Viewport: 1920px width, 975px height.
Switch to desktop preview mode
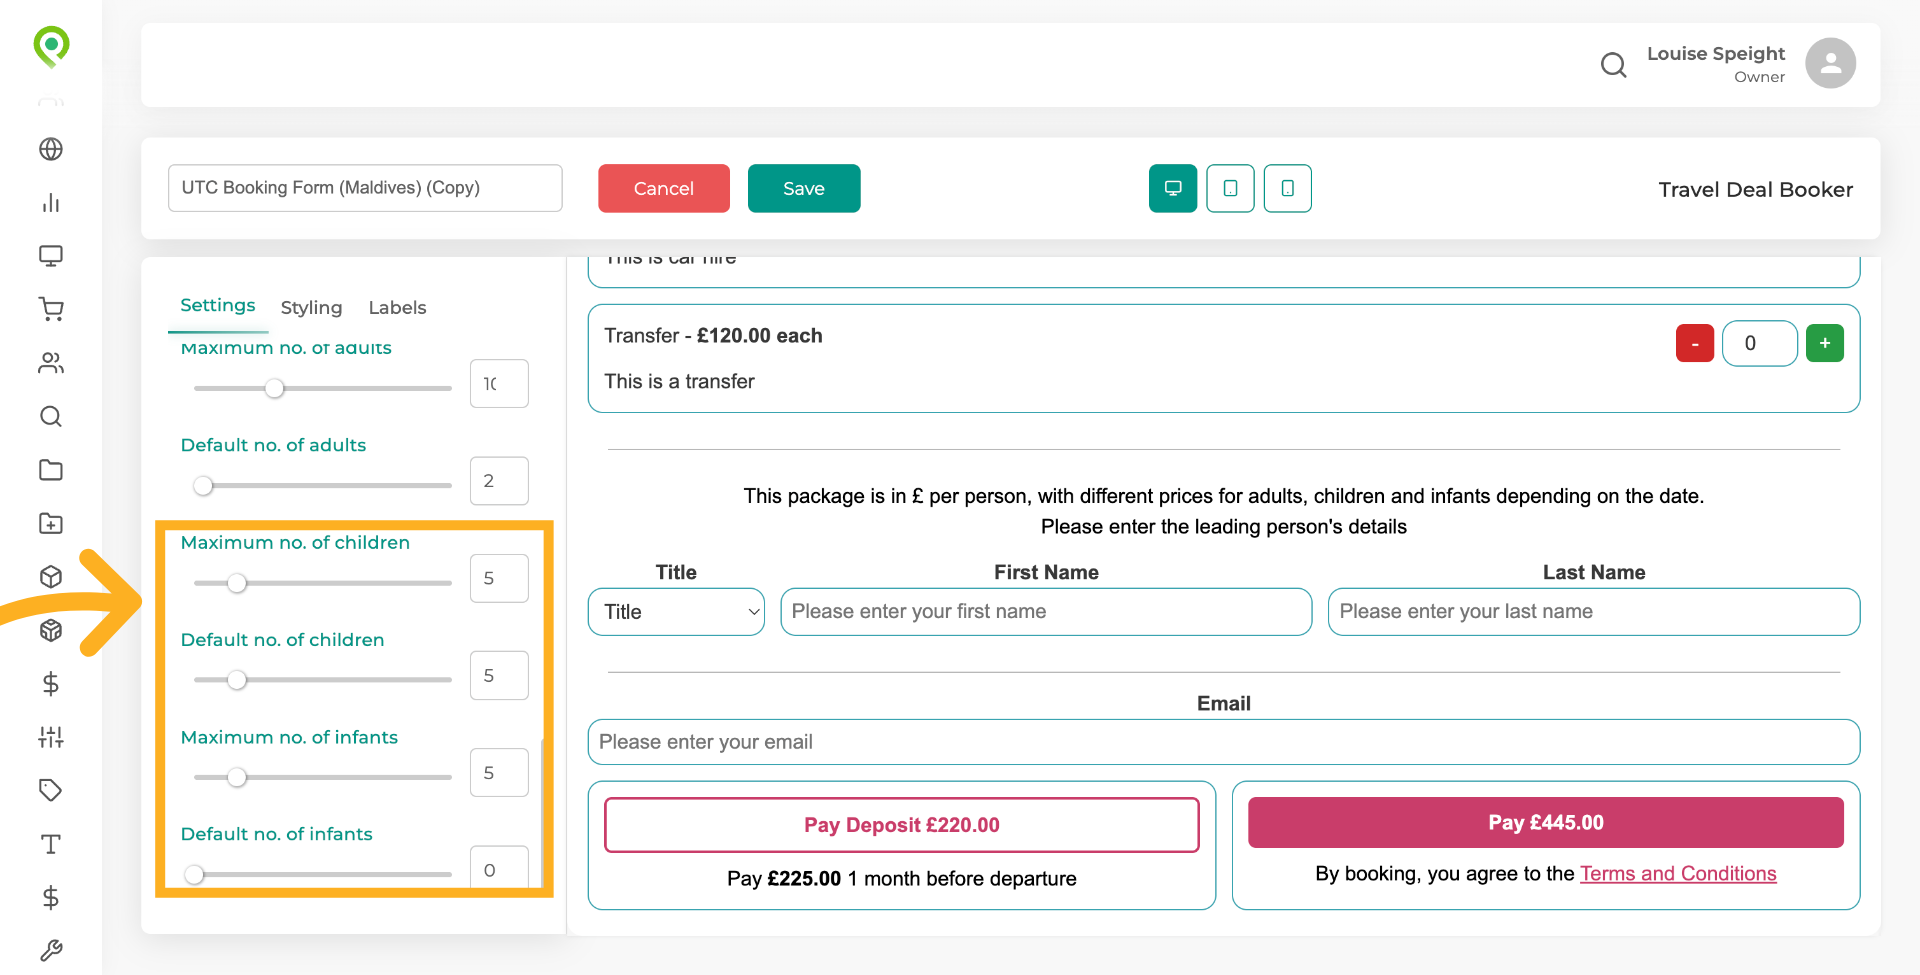pyautogui.click(x=1173, y=188)
